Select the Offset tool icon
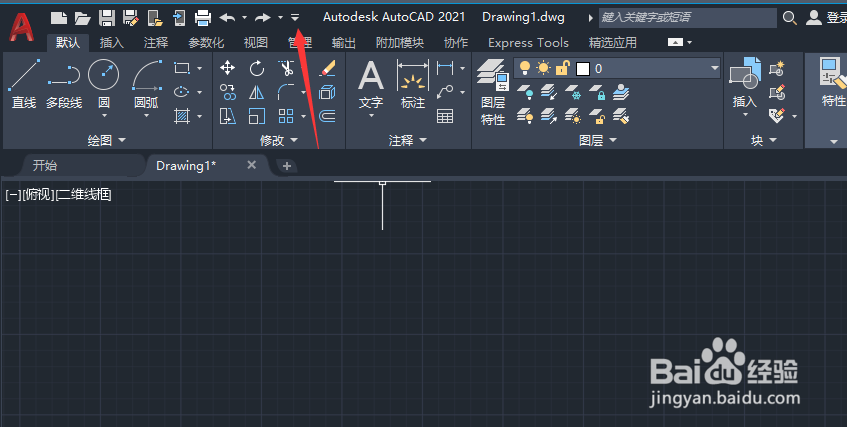The image size is (847, 427). point(327,116)
